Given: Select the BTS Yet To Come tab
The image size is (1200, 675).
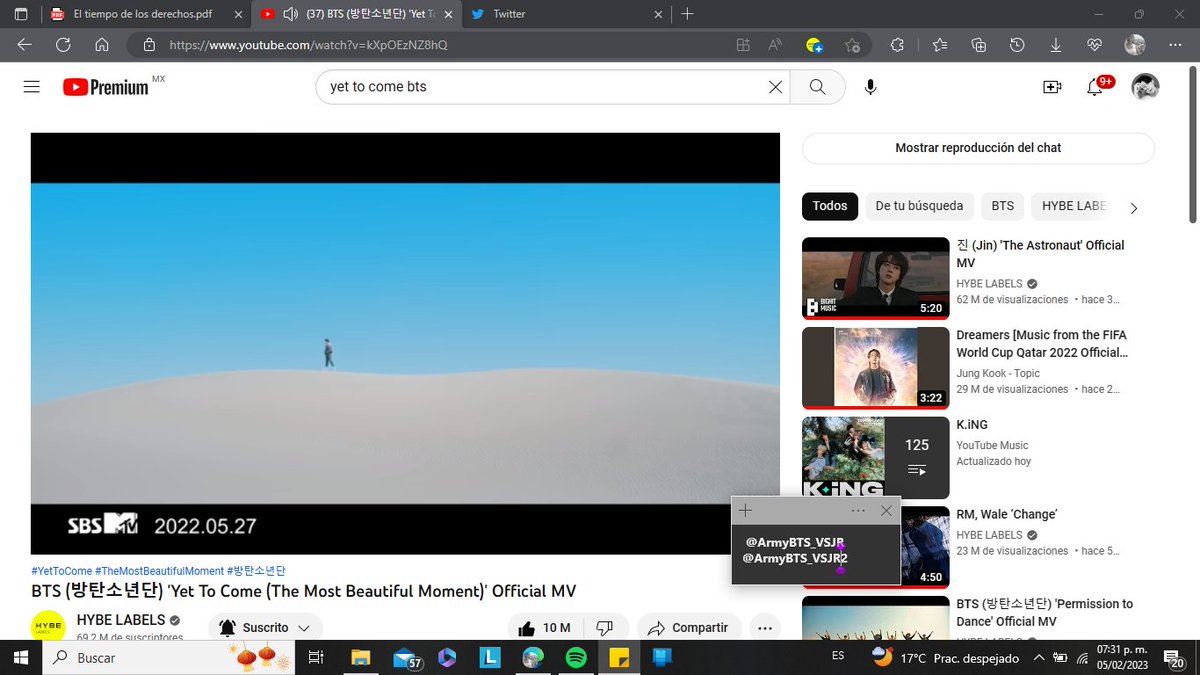Looking at the screenshot, I should pyautogui.click(x=355, y=14).
